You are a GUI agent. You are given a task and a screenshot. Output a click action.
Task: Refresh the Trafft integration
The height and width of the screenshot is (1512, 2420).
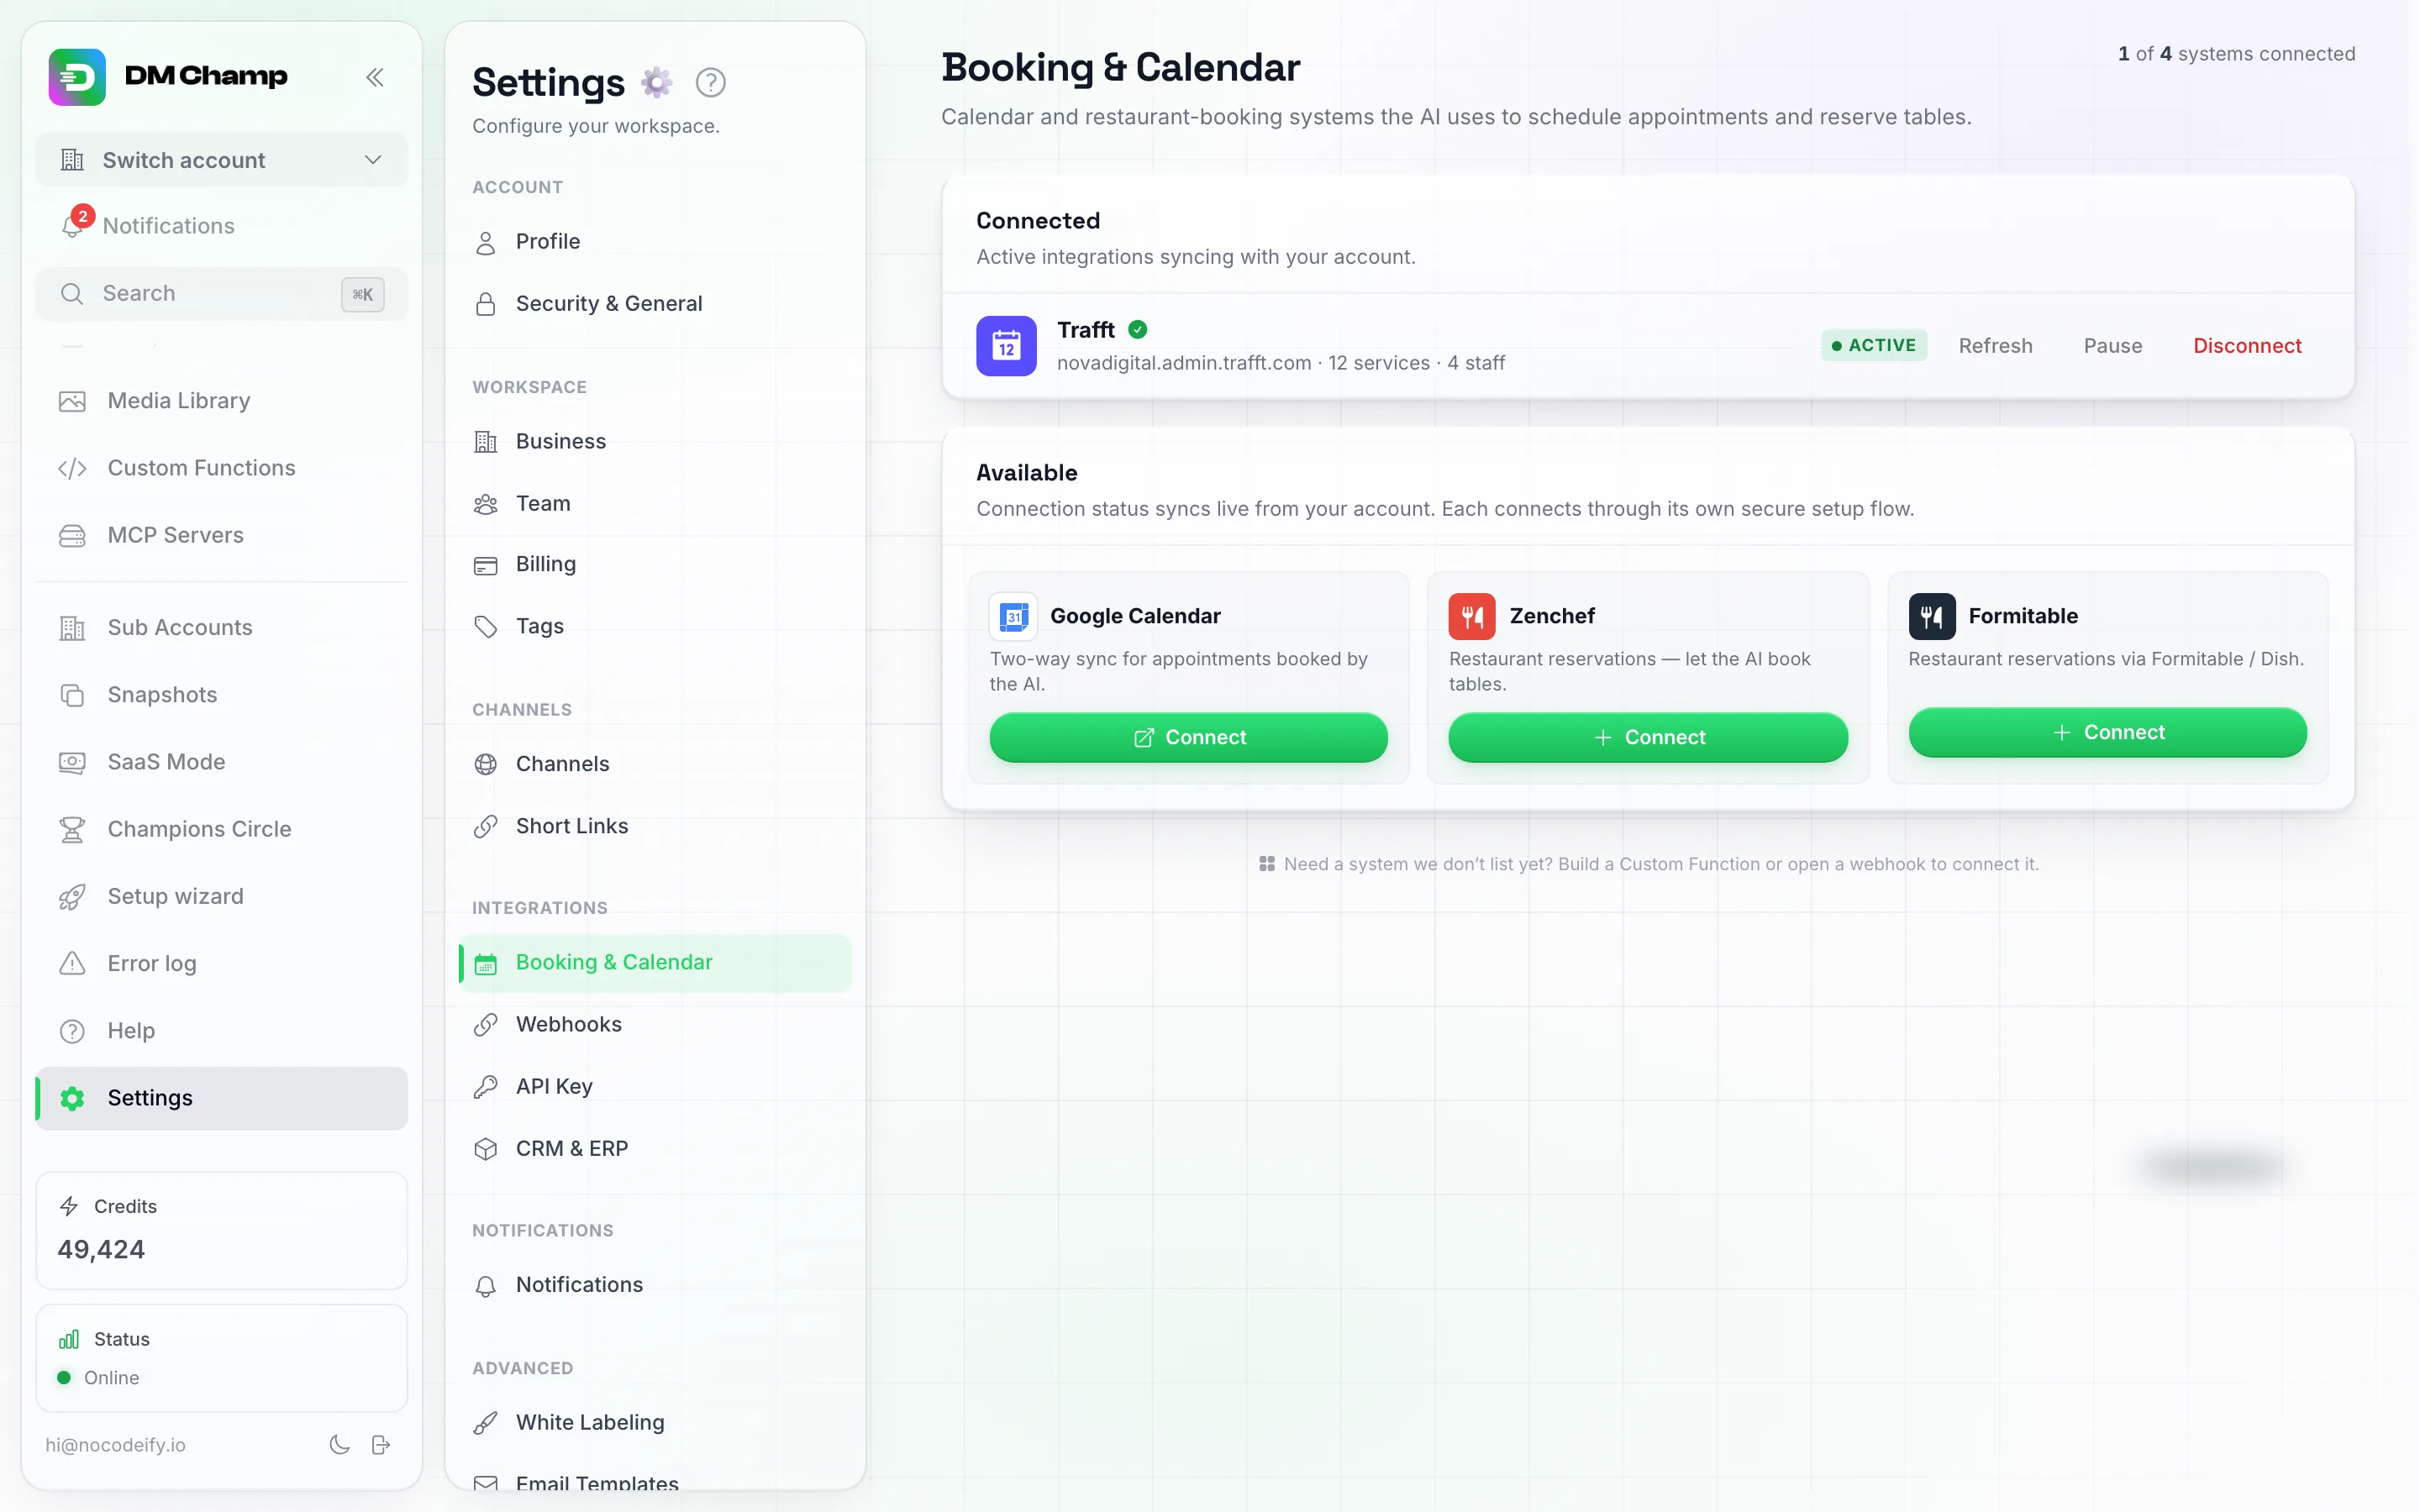pos(1995,346)
